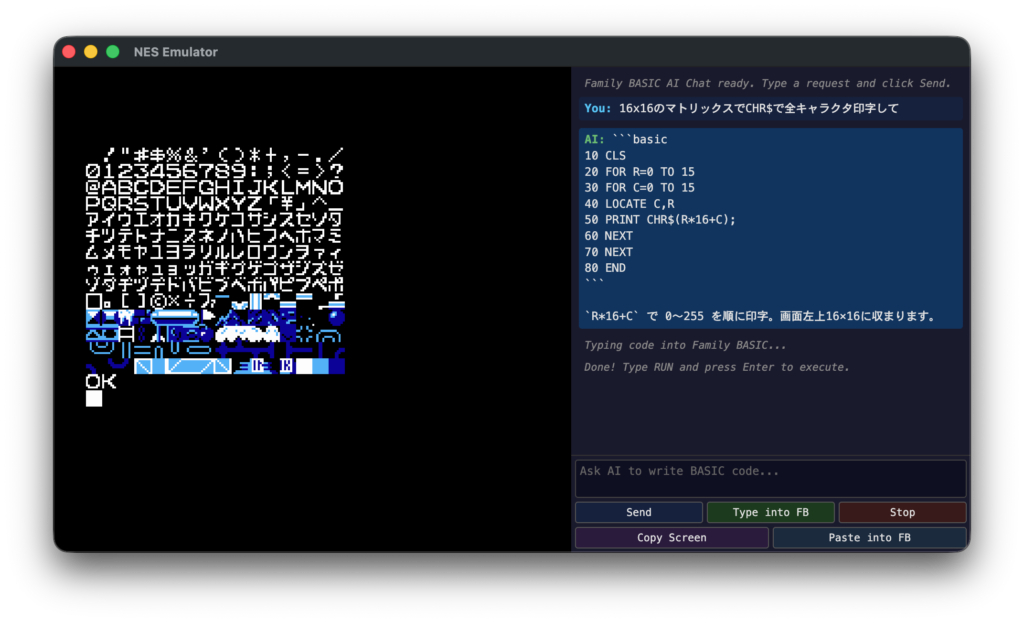Screen dimensions: 1024x623
Task: Click the user message starting with You:
Action: (x=740, y=108)
